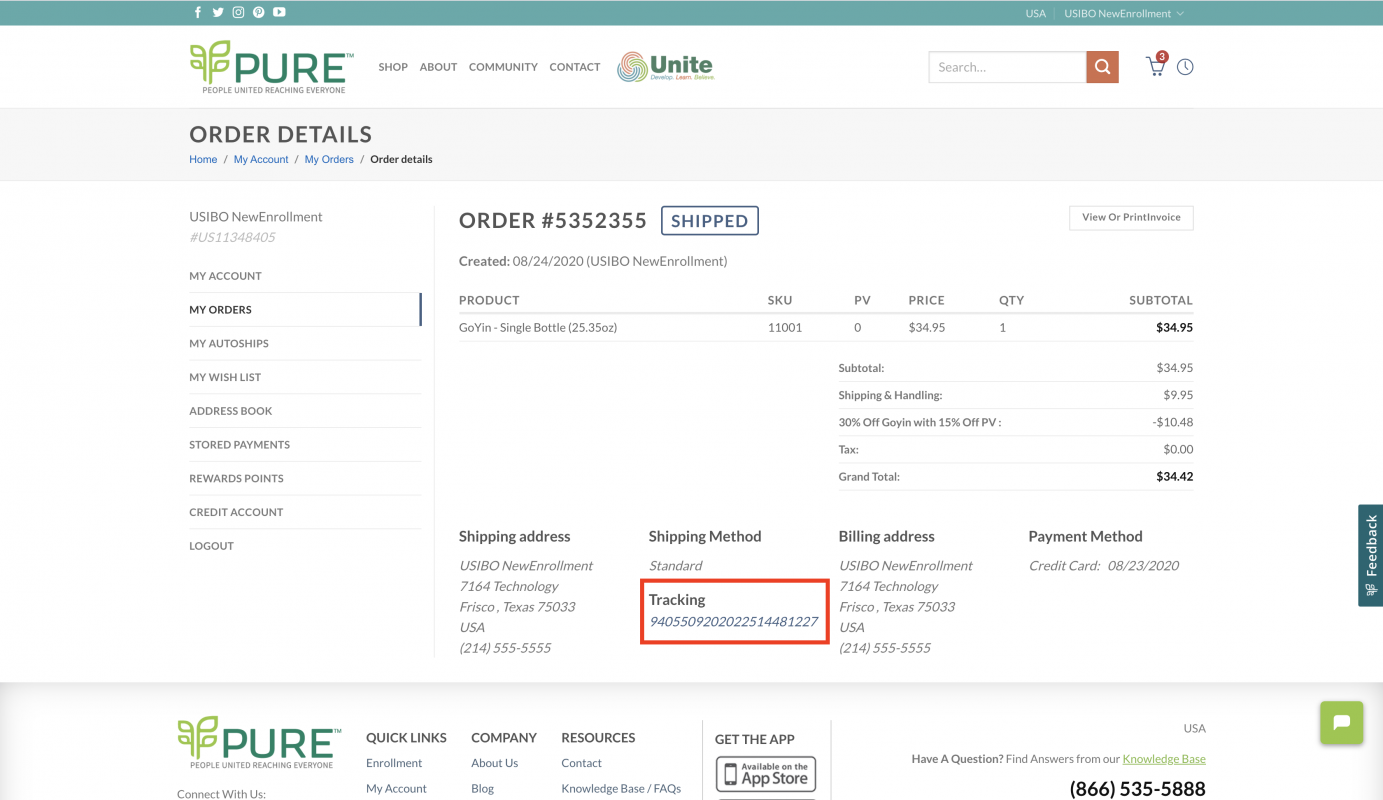
Task: Select MY WISH LIST in the sidebar
Action: (305, 378)
